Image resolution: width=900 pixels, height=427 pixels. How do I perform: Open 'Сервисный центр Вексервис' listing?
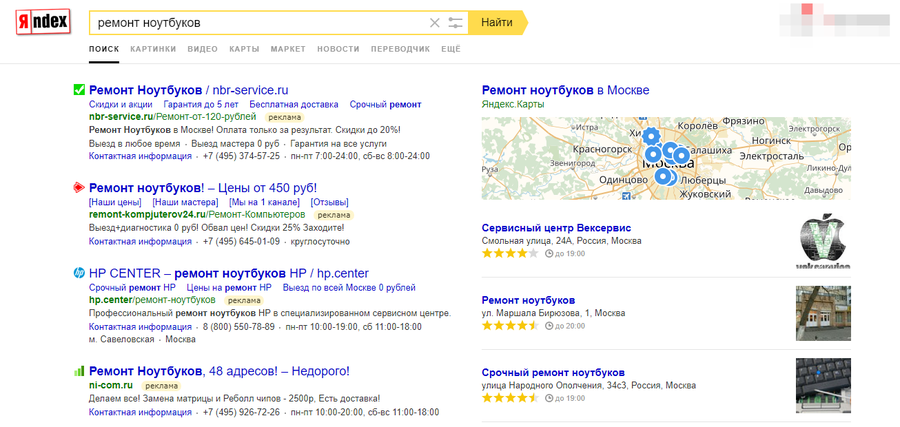click(556, 228)
